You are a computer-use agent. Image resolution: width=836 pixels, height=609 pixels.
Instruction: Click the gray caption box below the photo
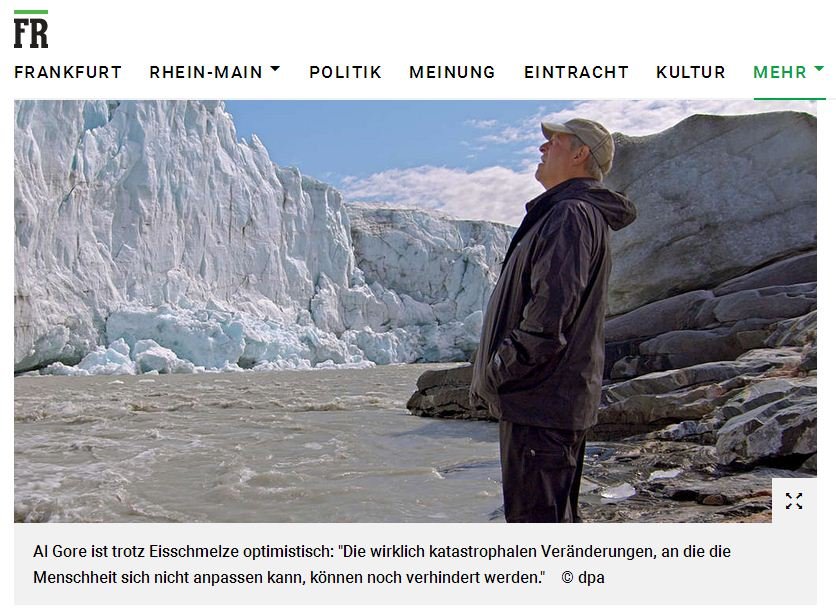point(415,564)
